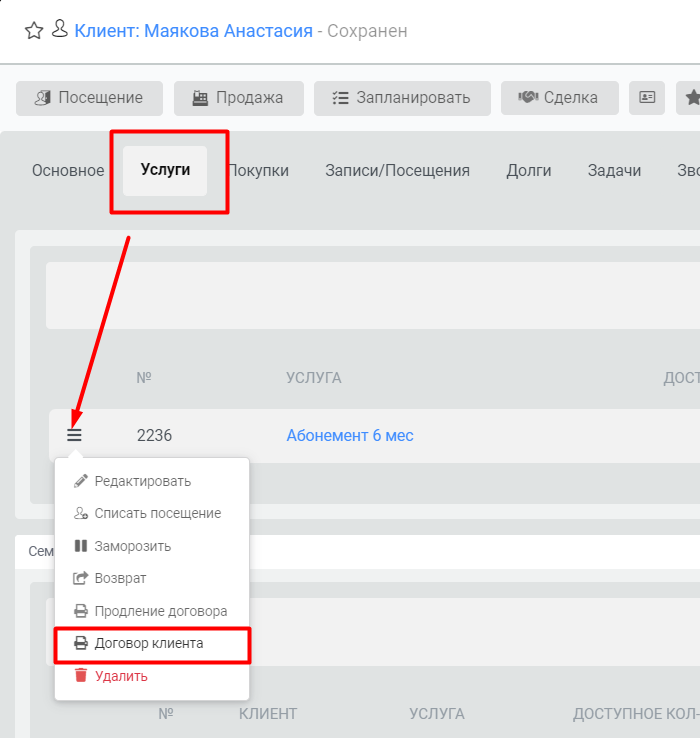Open the Долги tab

[529, 170]
